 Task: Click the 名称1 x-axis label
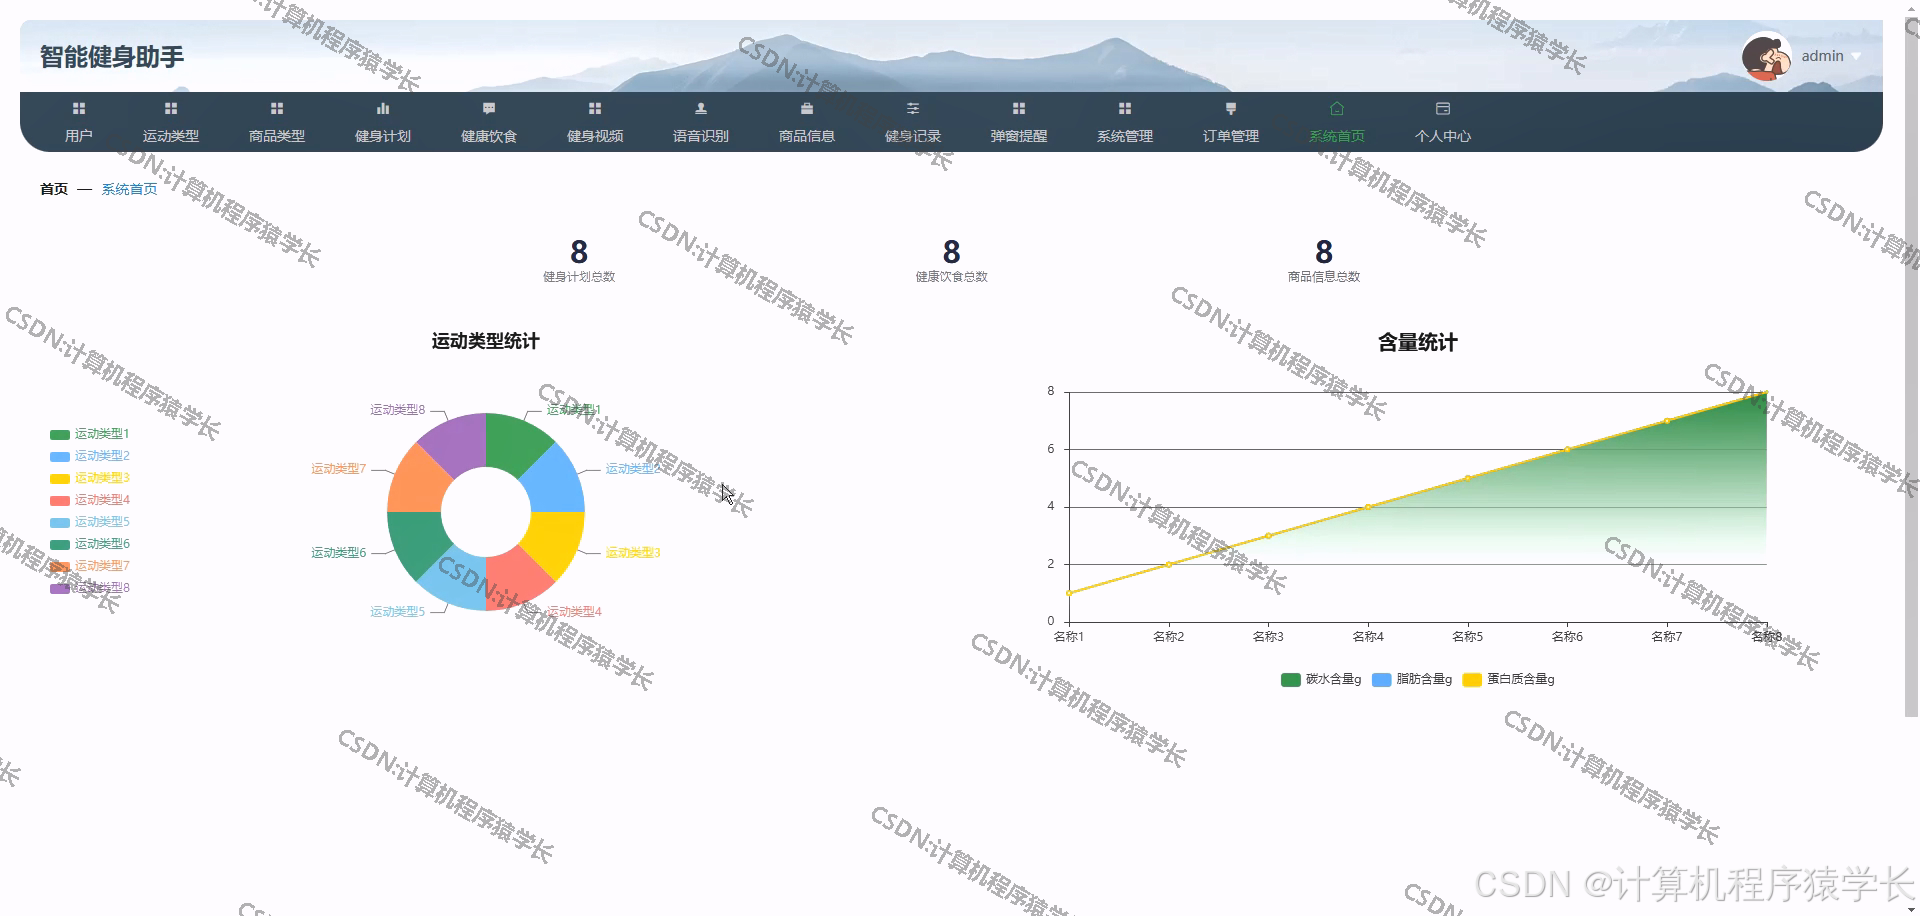(x=1069, y=637)
